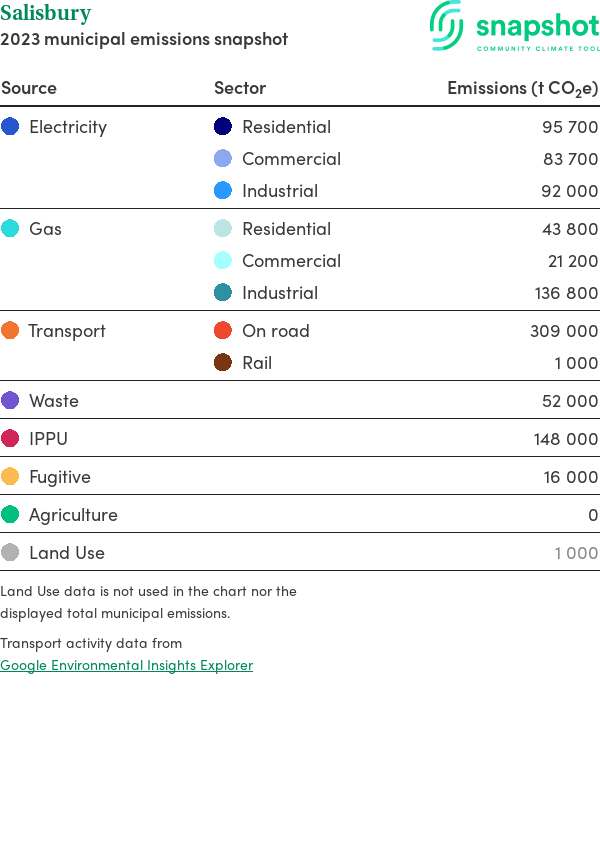Click the grey Land Use dot
The image size is (600, 850).
(x=10, y=552)
